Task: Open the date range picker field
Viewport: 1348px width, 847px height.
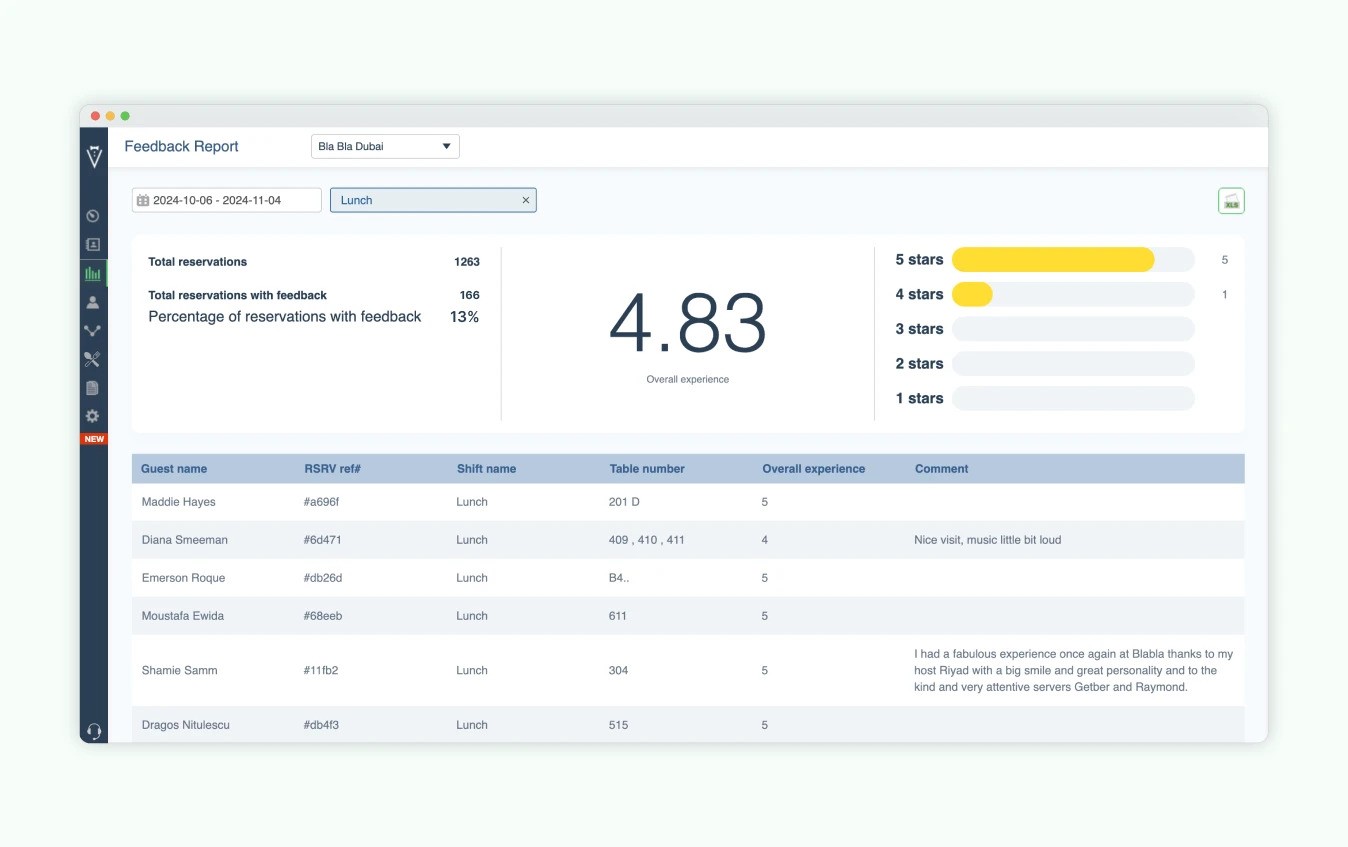Action: [226, 200]
